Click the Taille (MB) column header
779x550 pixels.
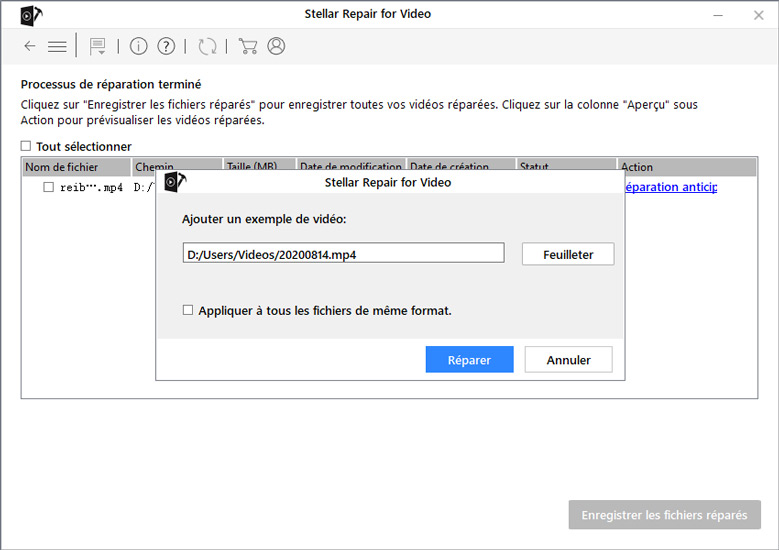[259, 164]
